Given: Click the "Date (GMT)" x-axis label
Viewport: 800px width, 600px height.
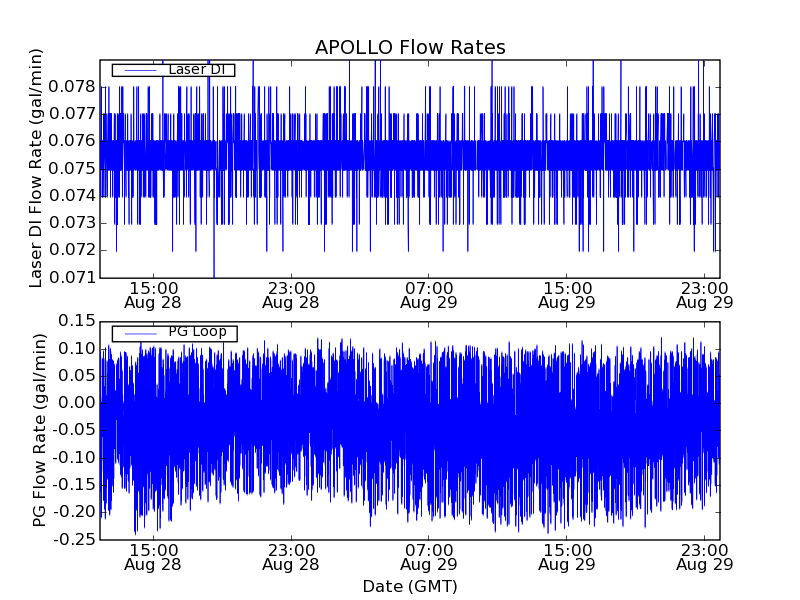Looking at the screenshot, I should point(410,586).
